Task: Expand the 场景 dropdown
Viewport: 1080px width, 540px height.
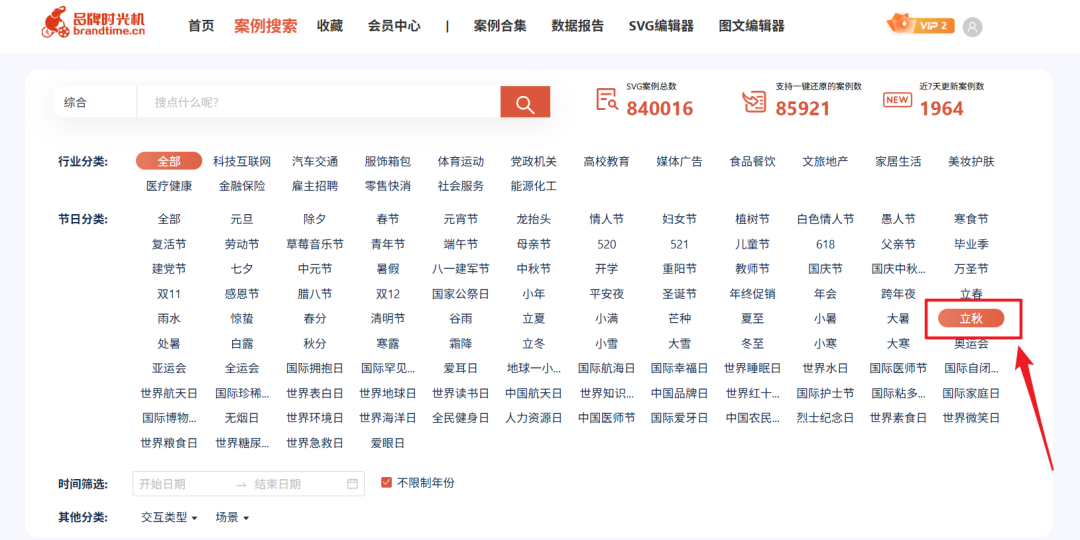Action: [x=232, y=517]
